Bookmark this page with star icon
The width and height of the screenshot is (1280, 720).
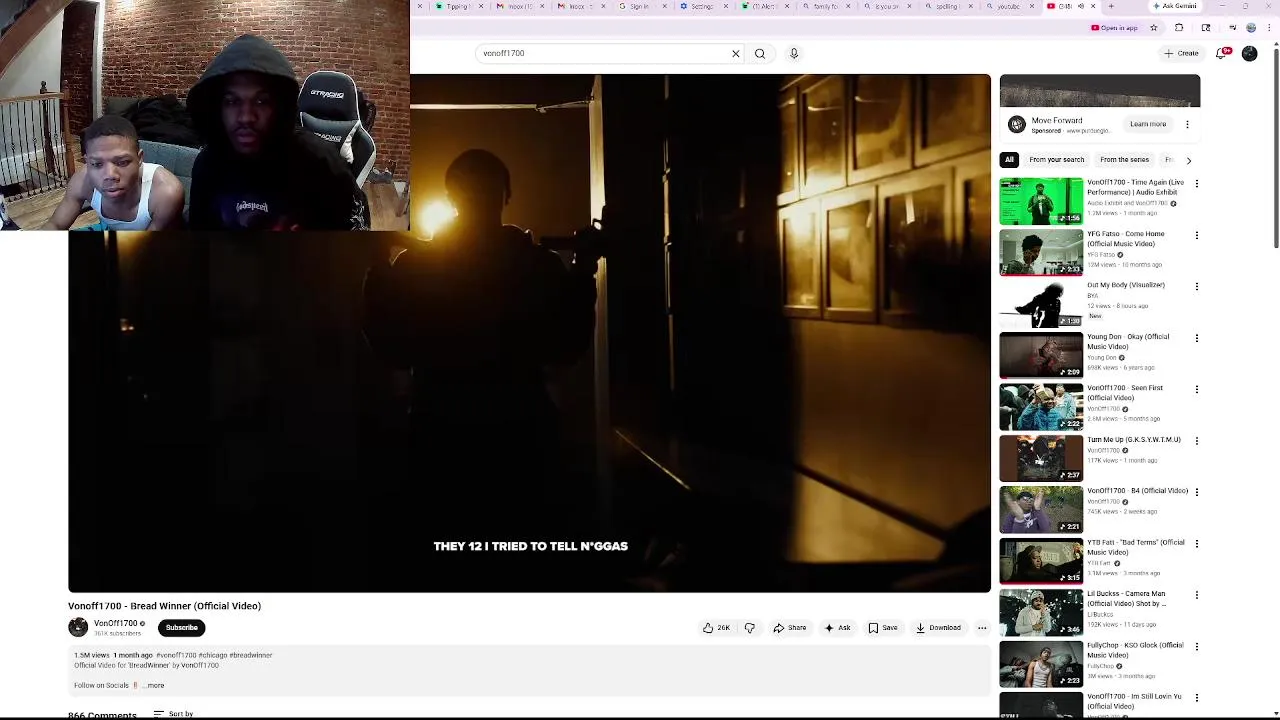click(x=1153, y=28)
